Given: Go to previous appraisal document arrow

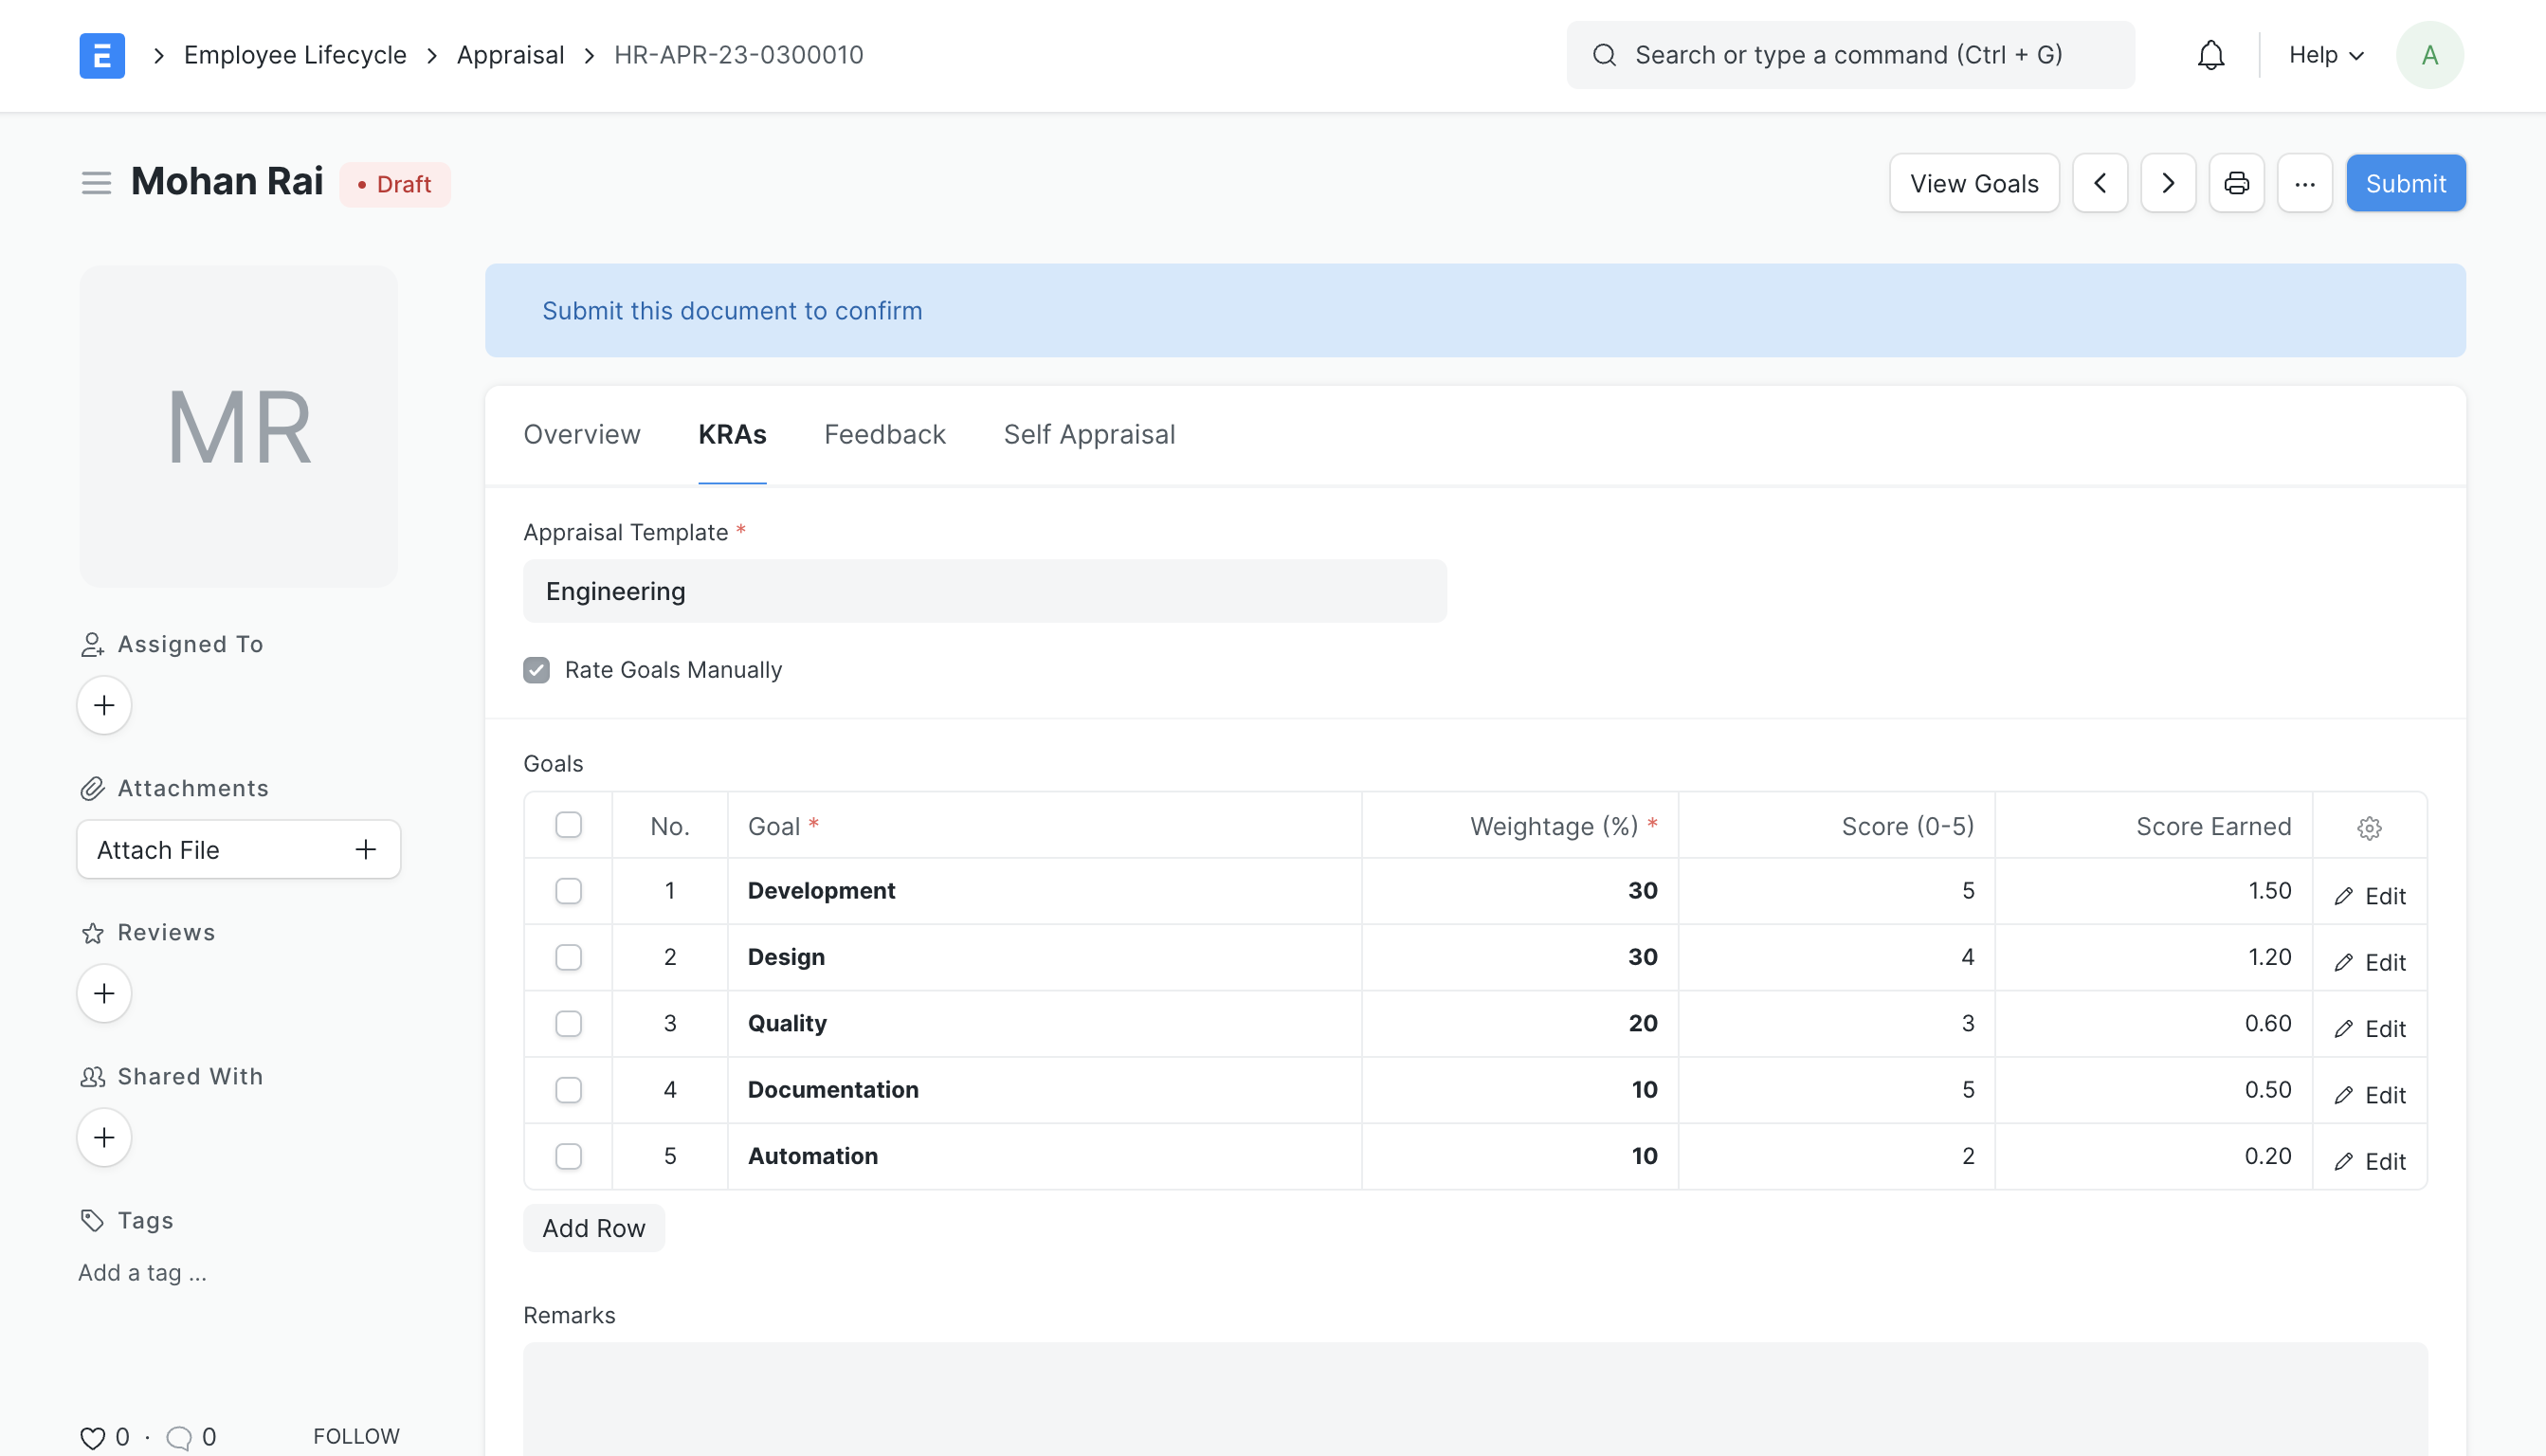Looking at the screenshot, I should [2099, 183].
